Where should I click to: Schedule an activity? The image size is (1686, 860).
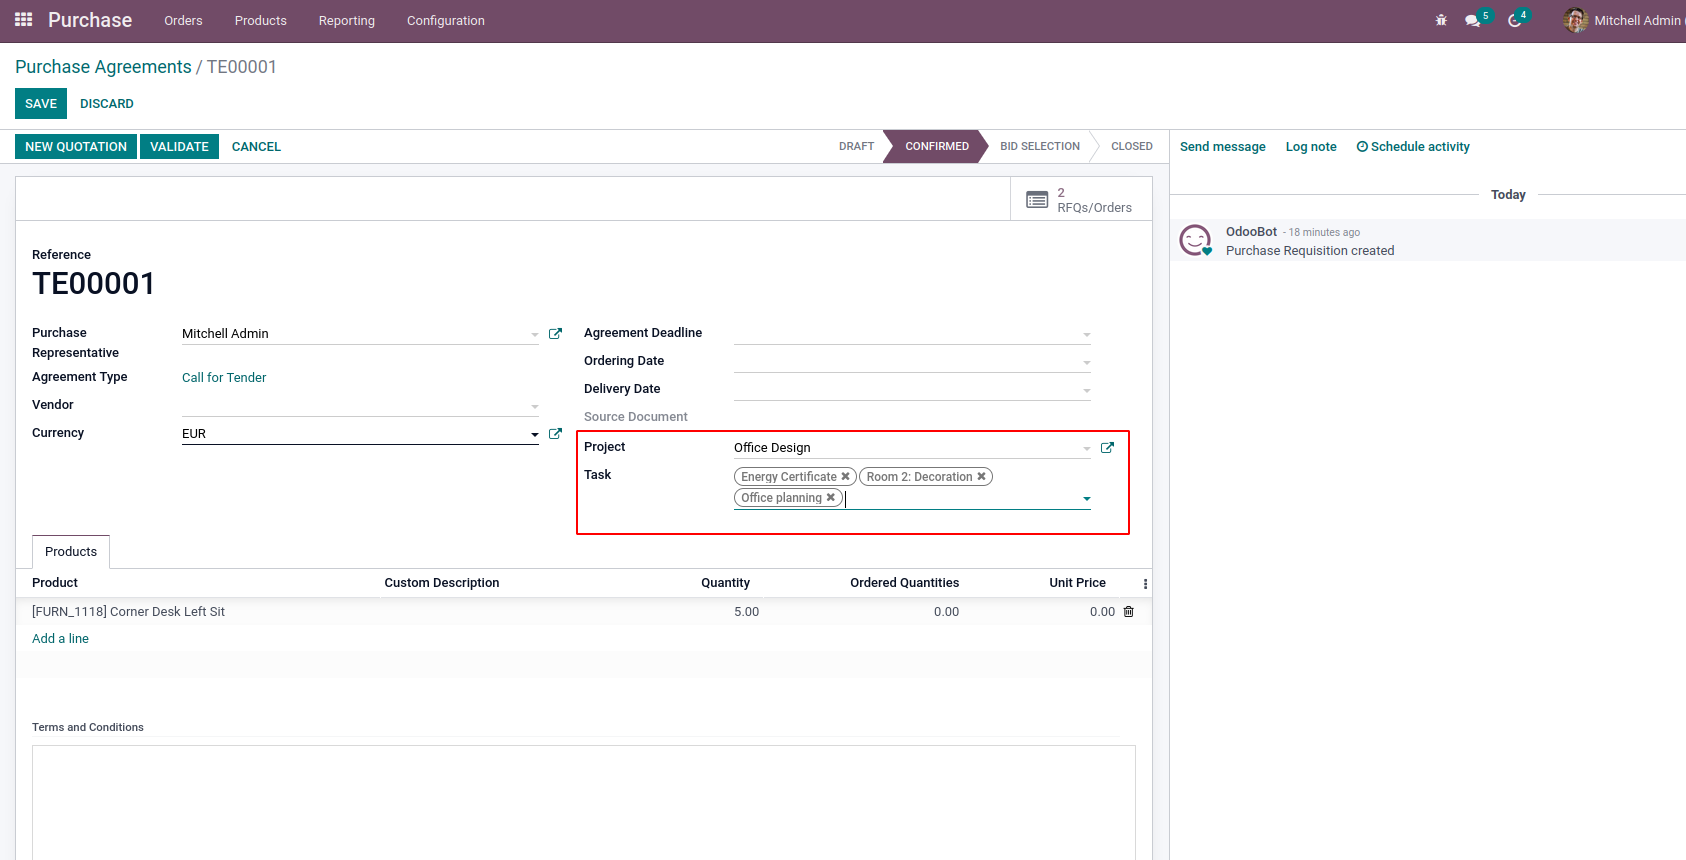1413,147
